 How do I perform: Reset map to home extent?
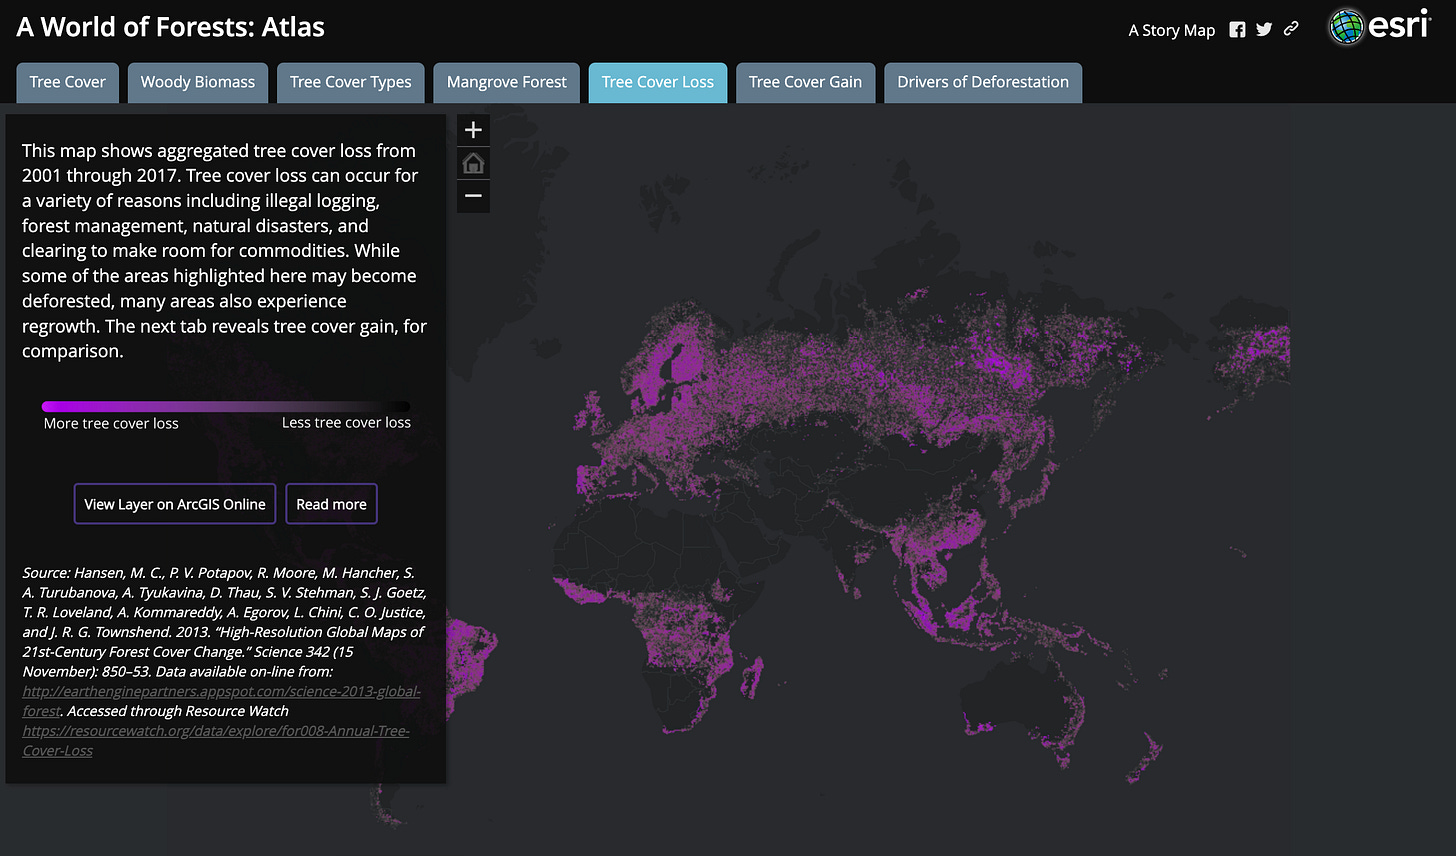click(x=473, y=163)
